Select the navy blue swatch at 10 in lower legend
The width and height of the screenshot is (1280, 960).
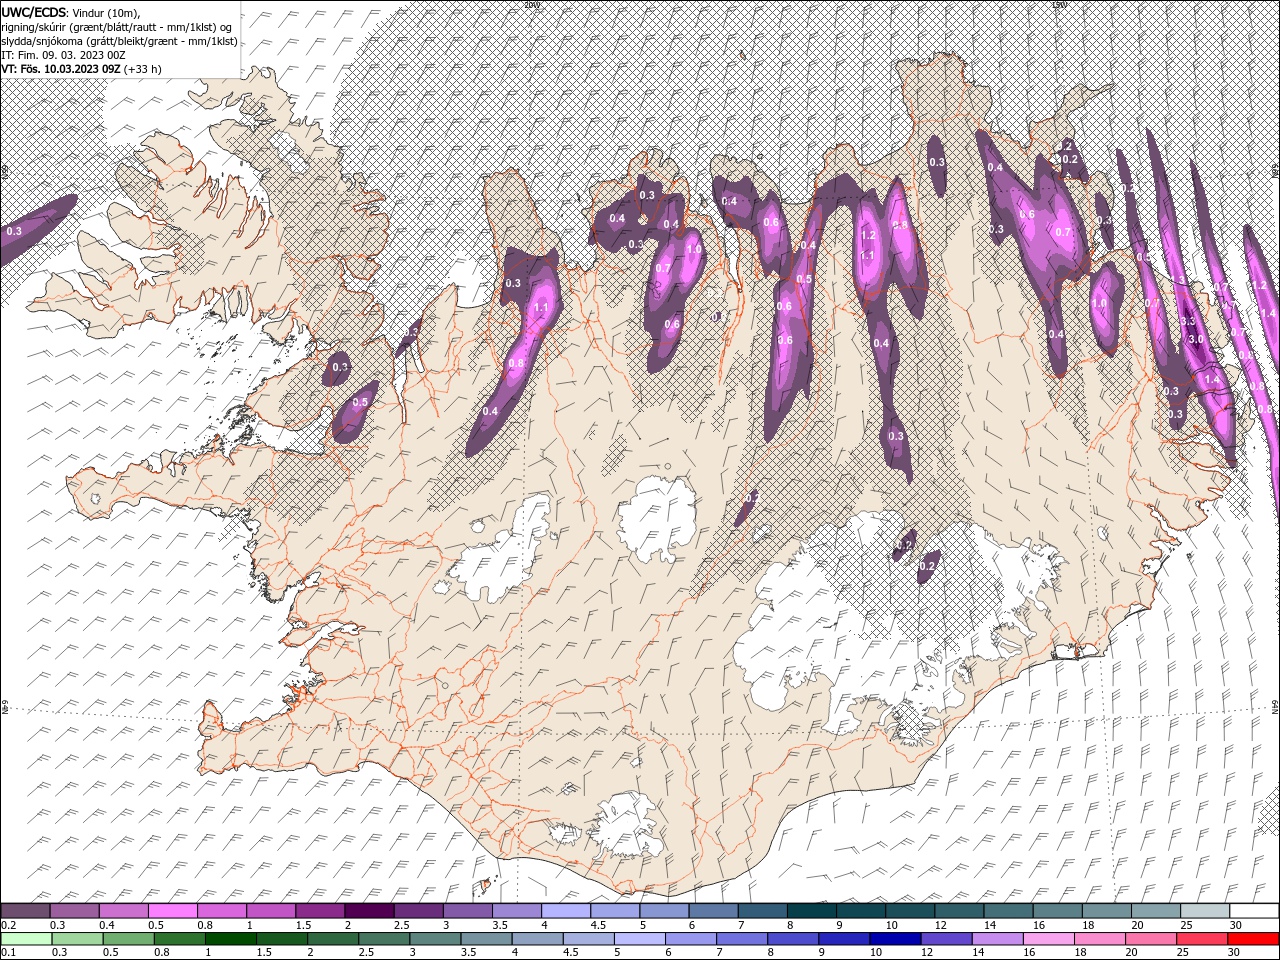pos(895,939)
